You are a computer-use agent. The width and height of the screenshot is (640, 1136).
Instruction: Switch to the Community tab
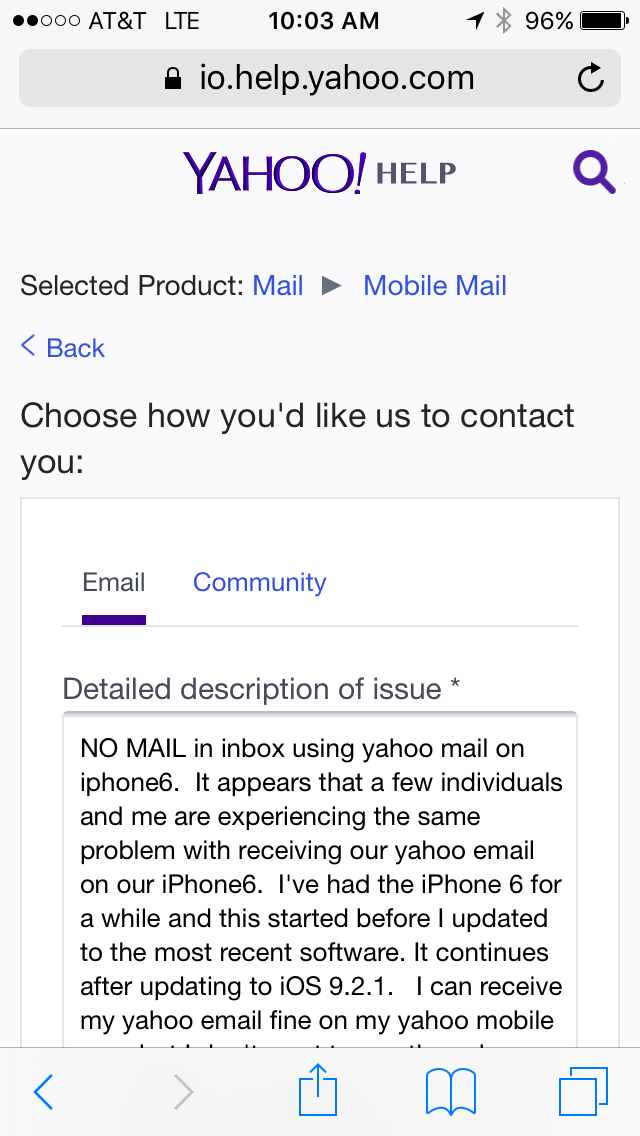pyautogui.click(x=259, y=583)
